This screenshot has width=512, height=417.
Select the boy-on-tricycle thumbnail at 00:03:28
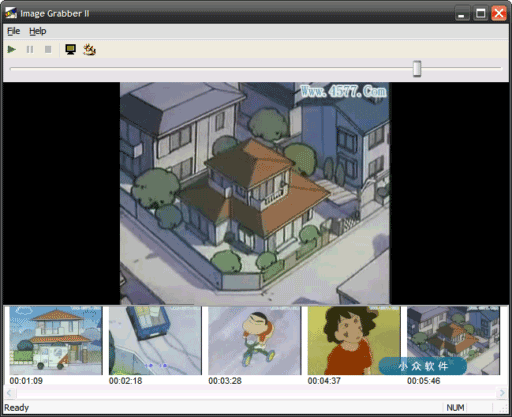[x=255, y=341]
